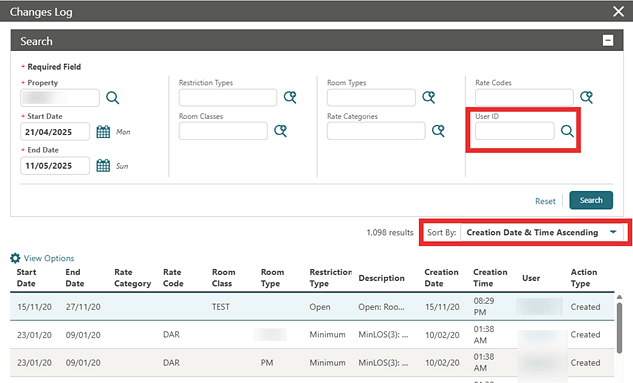
Task: Click the Room Type column header
Action: click(272, 278)
